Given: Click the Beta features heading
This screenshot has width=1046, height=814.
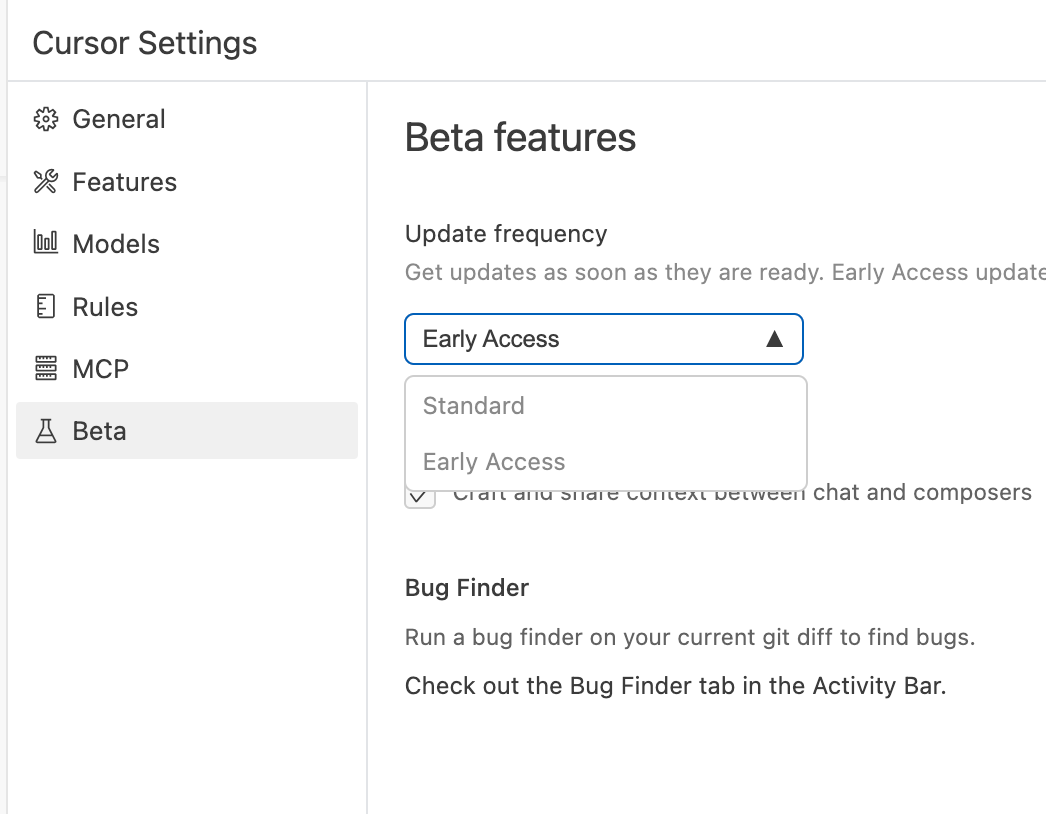Looking at the screenshot, I should click(x=520, y=137).
